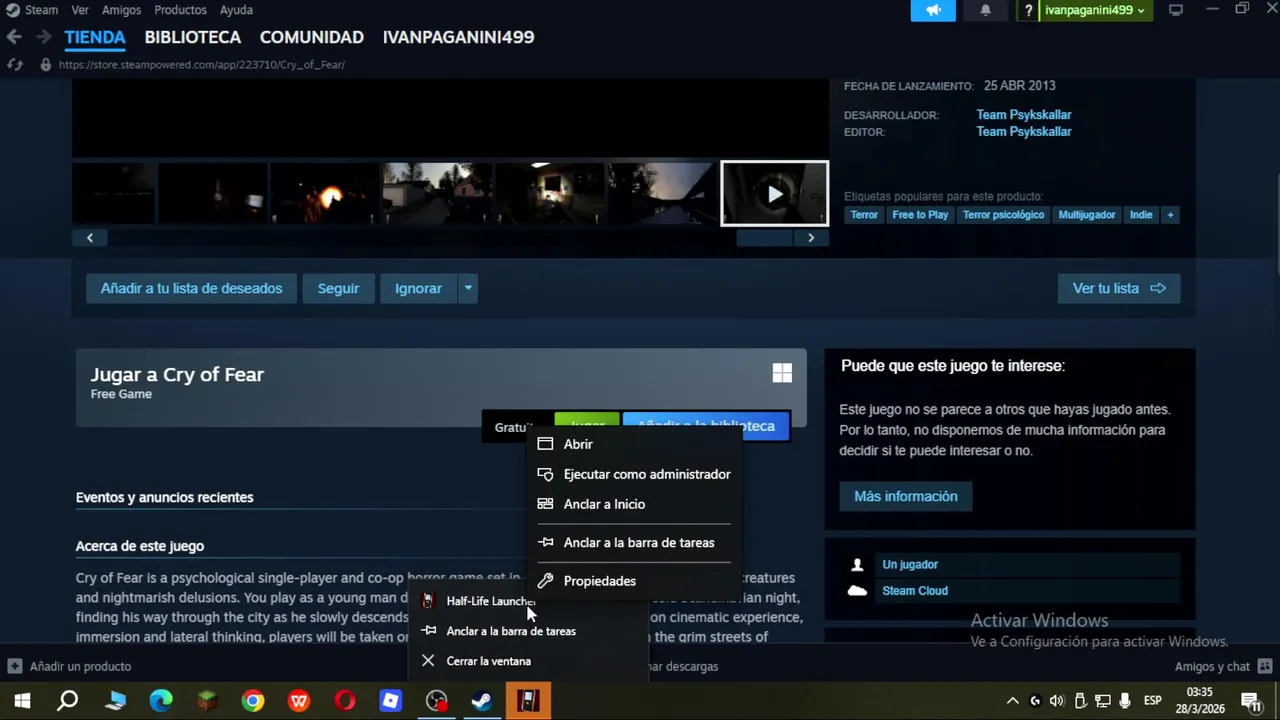Select Anclar a Inicio
The height and width of the screenshot is (720, 1280).
click(x=635, y=504)
